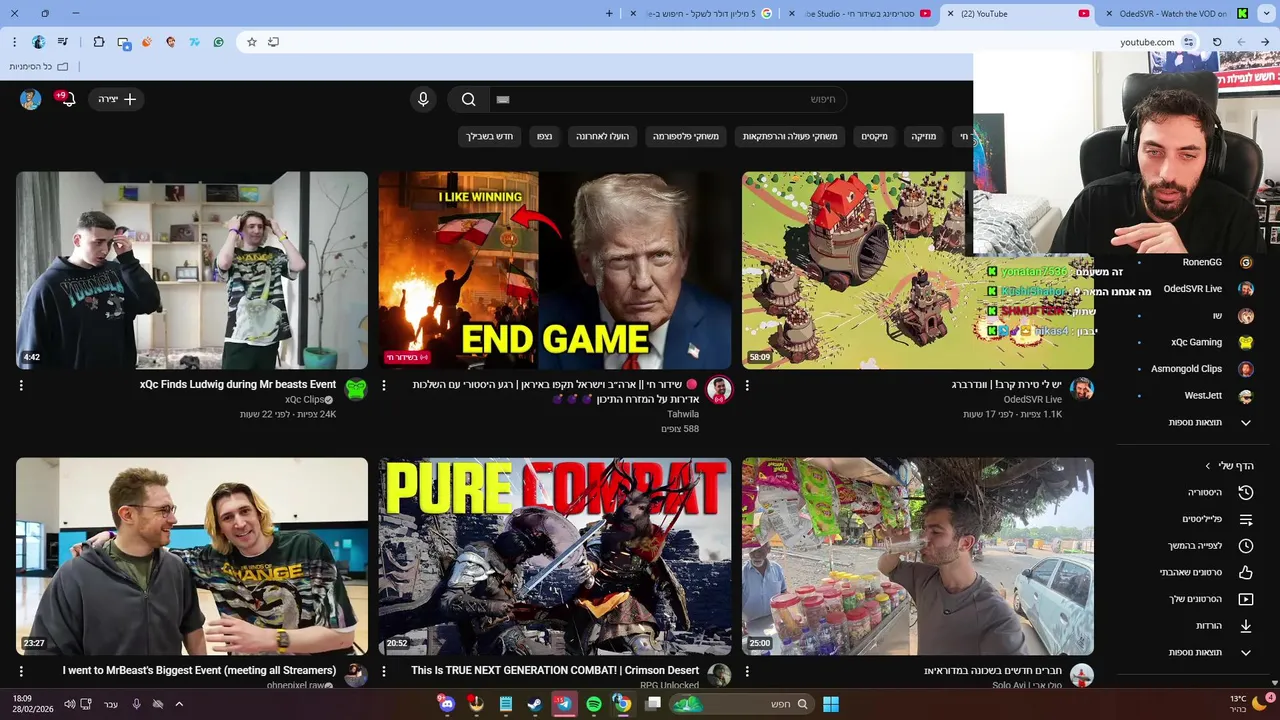The width and height of the screenshot is (1280, 720).
Task: Open Liked videos (סרטונים שאהבתי) in sidebar
Action: 1194,573
